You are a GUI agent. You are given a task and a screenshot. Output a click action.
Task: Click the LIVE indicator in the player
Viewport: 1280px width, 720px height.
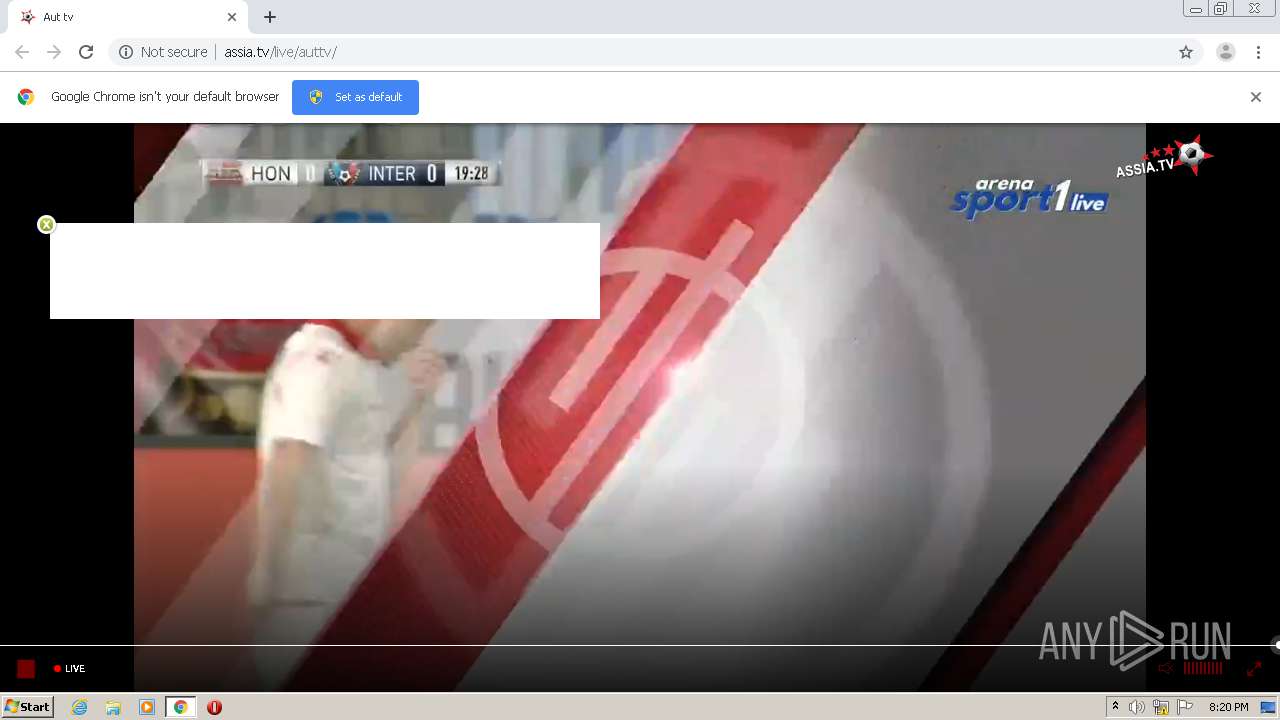click(x=70, y=669)
